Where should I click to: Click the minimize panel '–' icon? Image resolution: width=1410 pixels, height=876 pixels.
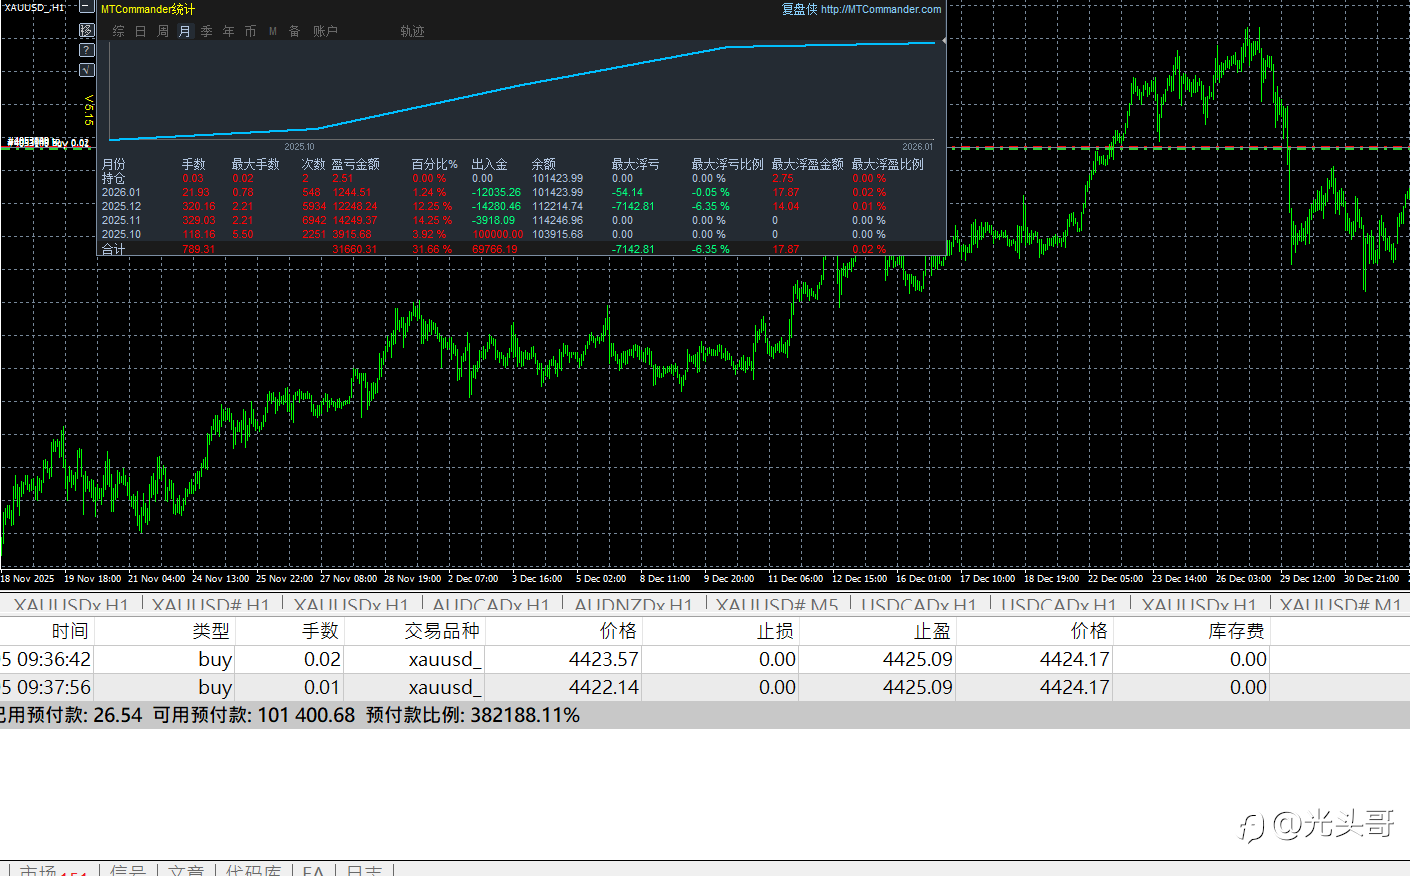point(87,8)
